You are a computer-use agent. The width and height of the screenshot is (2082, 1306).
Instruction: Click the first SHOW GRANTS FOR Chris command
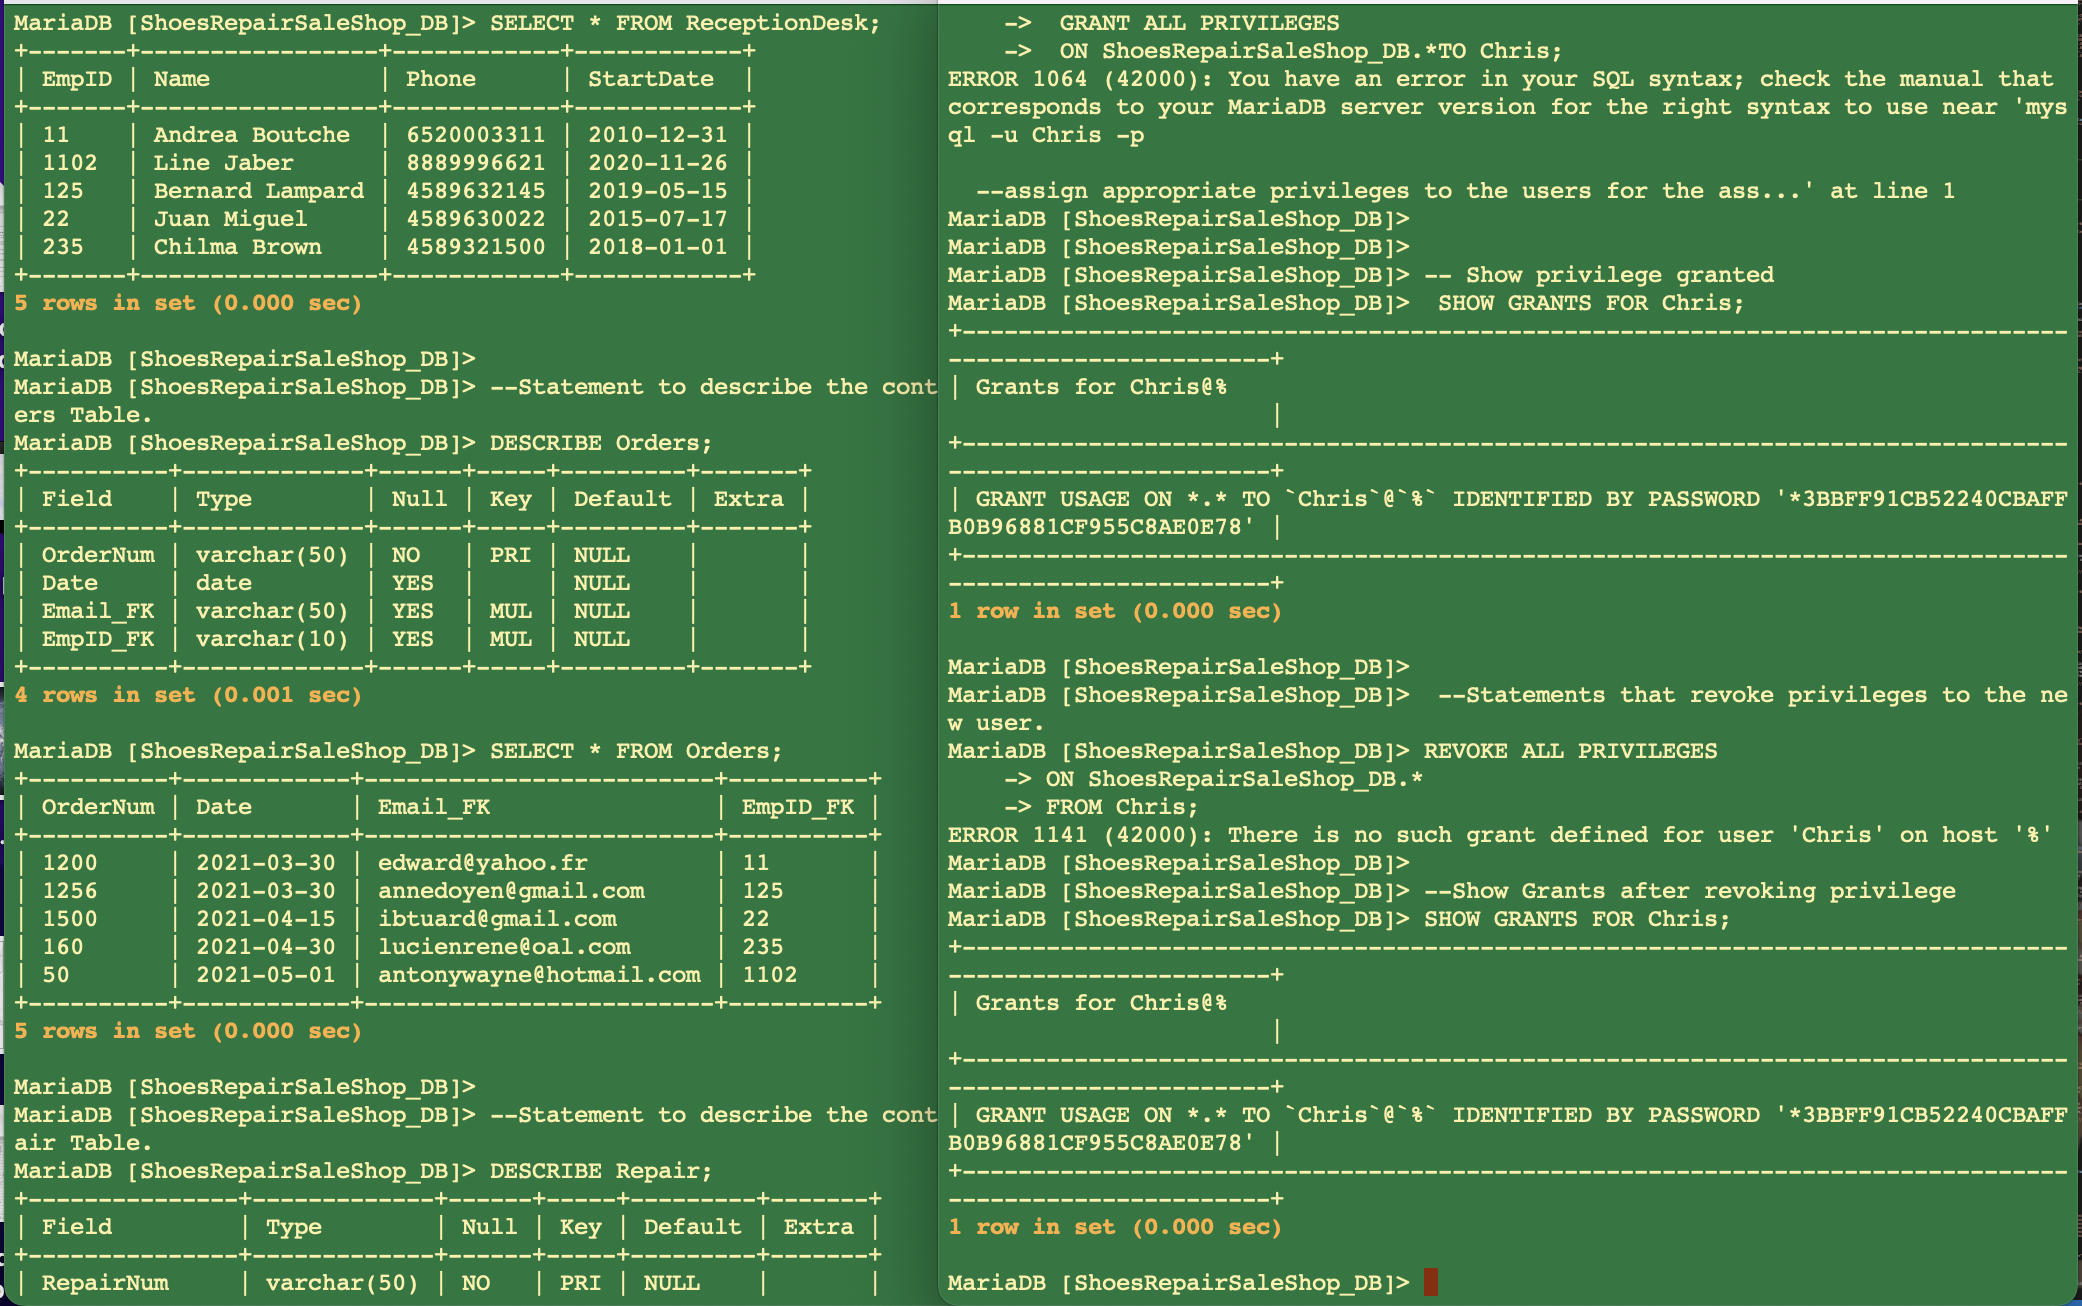click(1590, 303)
